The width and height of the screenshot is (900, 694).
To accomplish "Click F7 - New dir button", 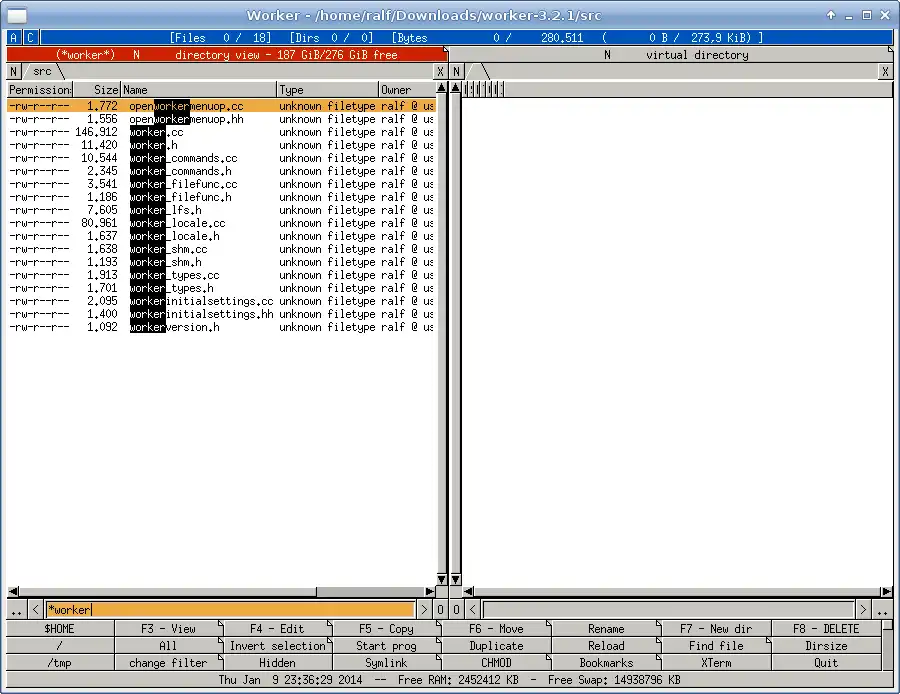I will pyautogui.click(x=716, y=629).
